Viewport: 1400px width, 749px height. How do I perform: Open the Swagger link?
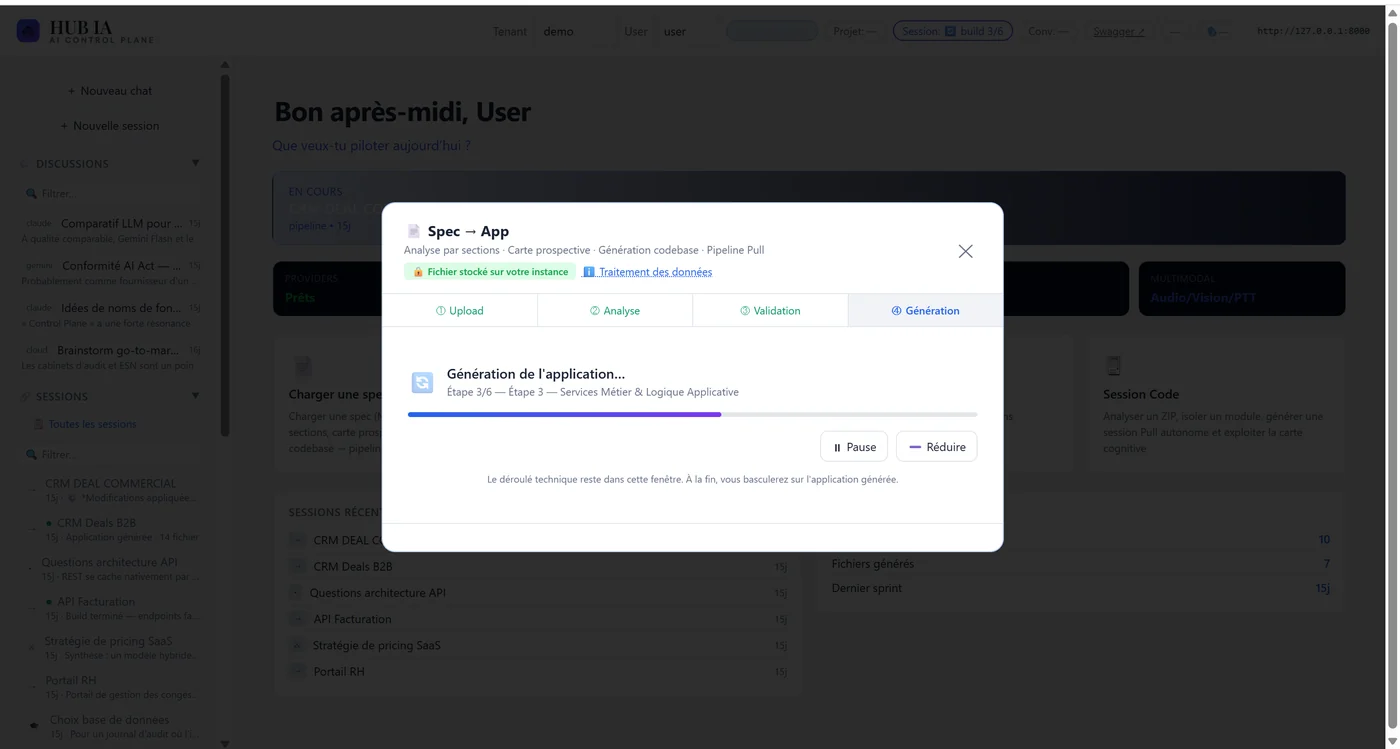tap(1118, 31)
